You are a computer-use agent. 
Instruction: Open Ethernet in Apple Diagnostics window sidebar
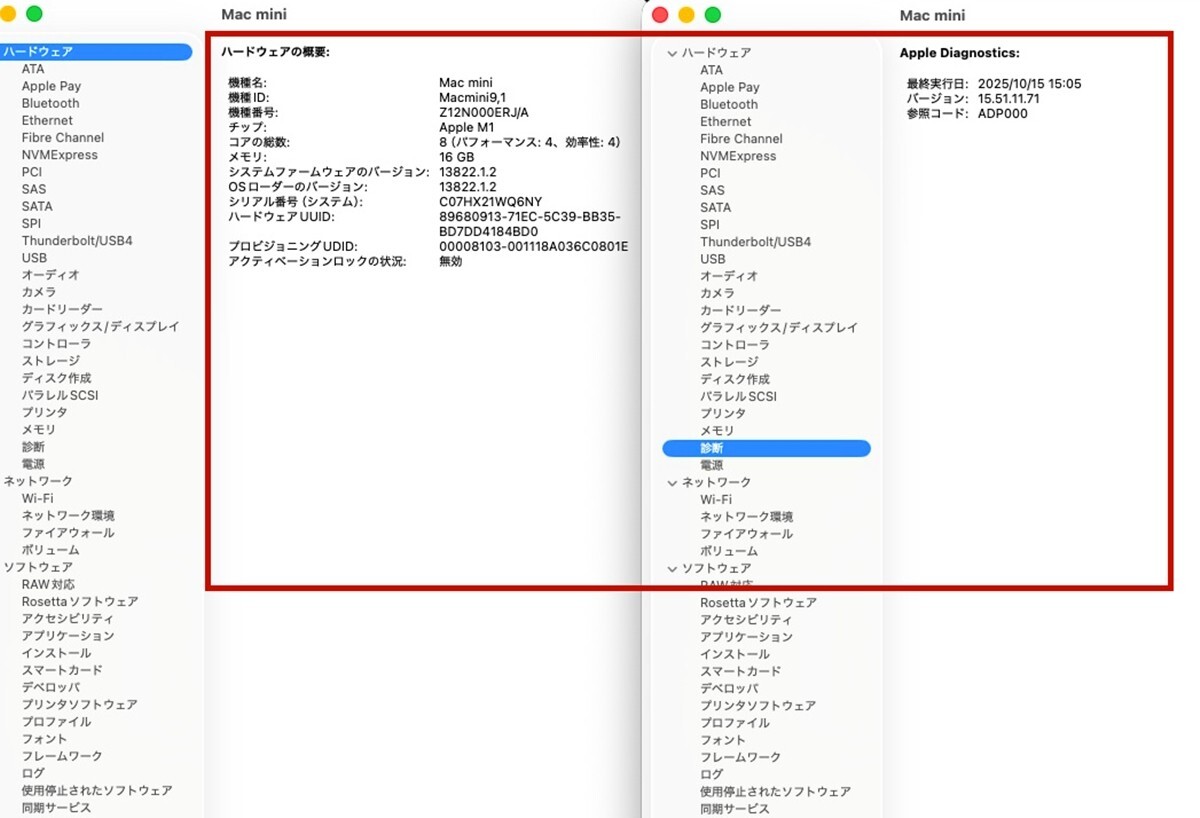[x=726, y=121]
